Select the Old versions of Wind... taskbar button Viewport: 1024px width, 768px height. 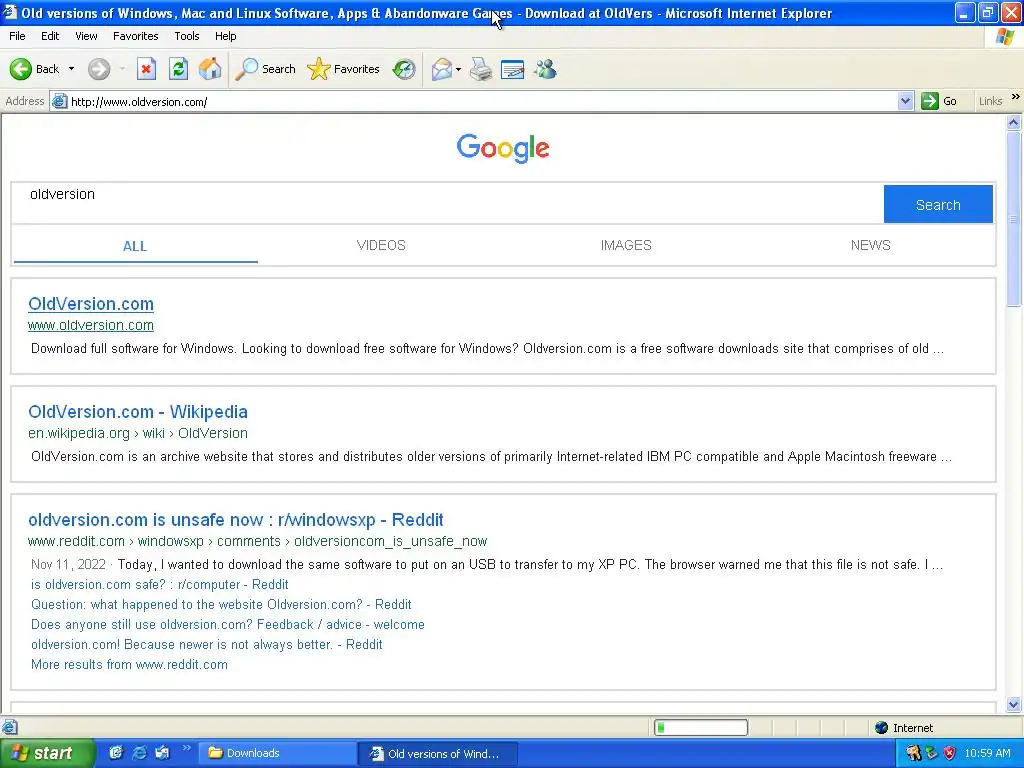438,754
